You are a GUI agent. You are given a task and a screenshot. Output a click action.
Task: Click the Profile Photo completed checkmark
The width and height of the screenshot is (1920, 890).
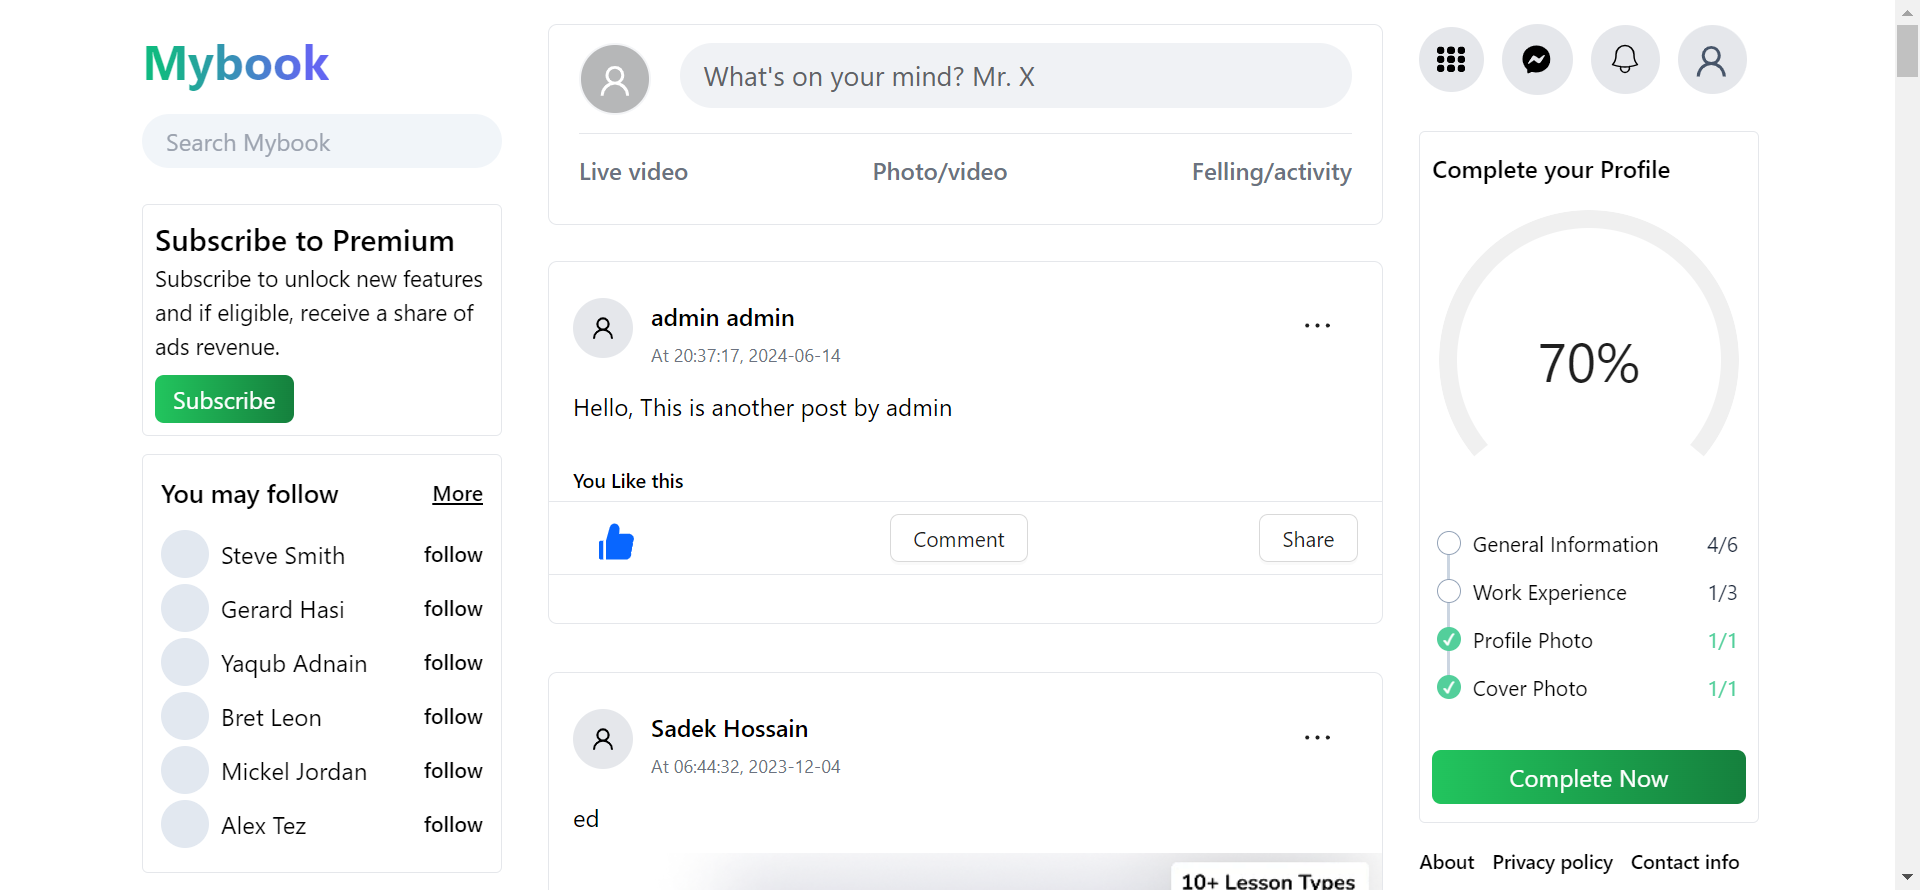(1449, 639)
